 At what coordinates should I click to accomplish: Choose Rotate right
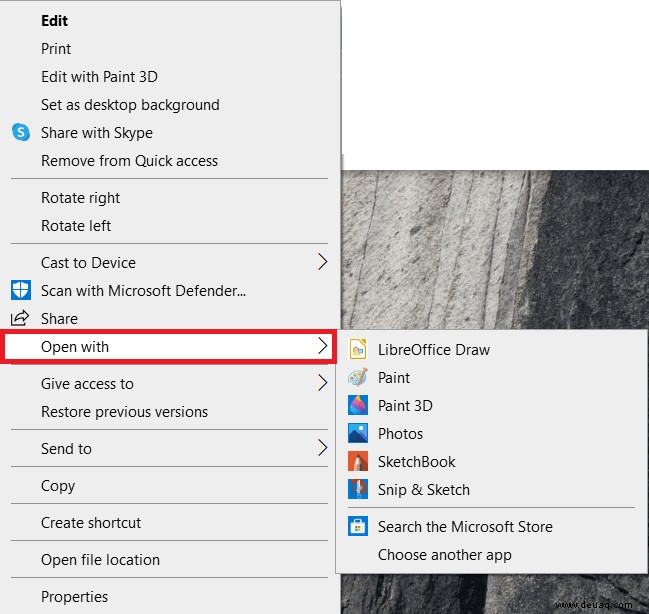pyautogui.click(x=170, y=198)
